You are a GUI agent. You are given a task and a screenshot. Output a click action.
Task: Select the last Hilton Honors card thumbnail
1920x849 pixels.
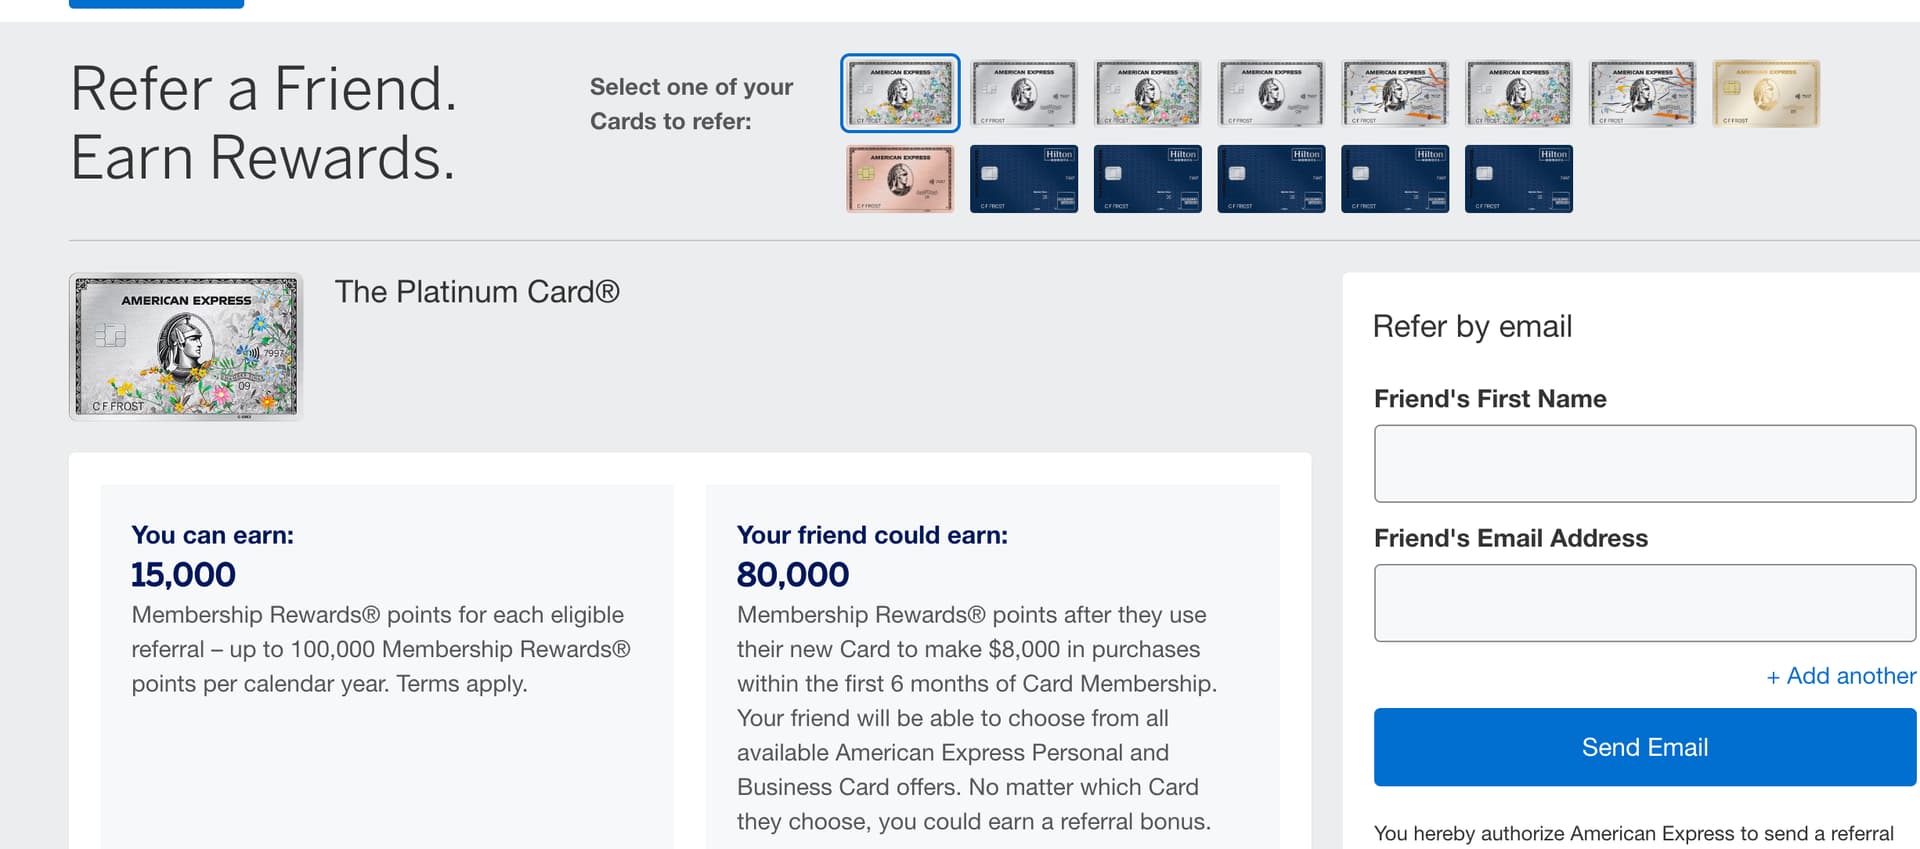coord(1519,179)
